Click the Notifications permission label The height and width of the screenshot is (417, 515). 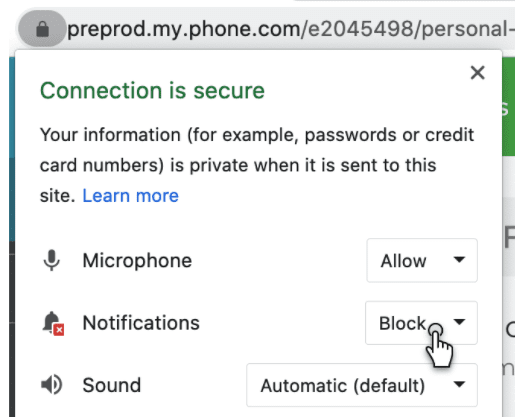[x=141, y=323]
